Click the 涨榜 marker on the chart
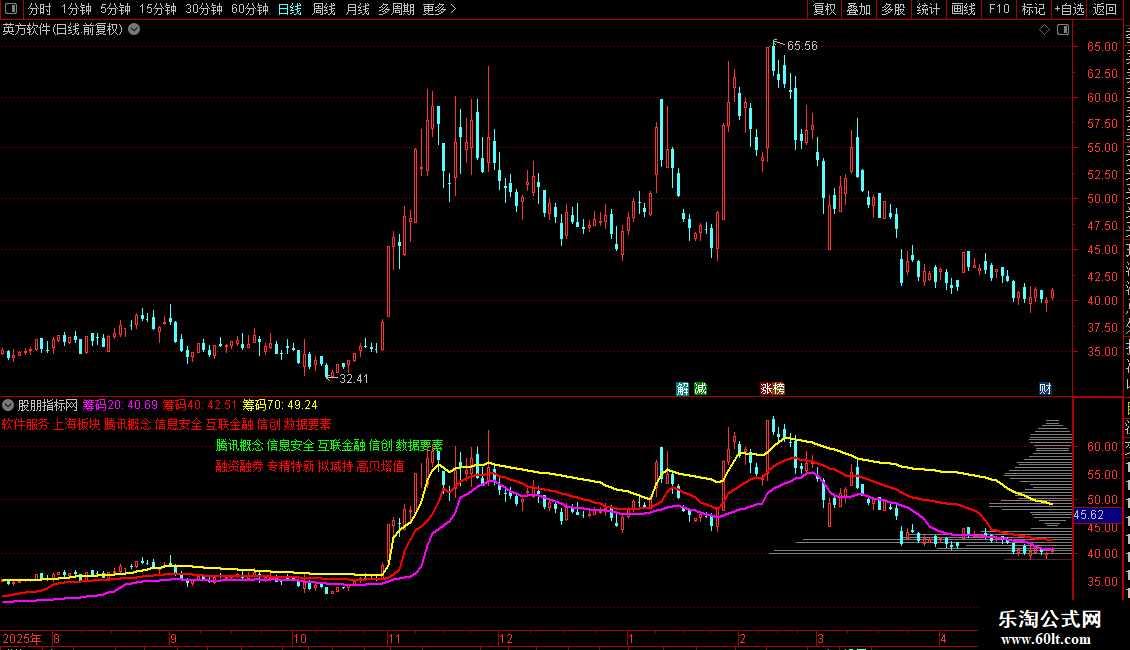 tap(772, 389)
